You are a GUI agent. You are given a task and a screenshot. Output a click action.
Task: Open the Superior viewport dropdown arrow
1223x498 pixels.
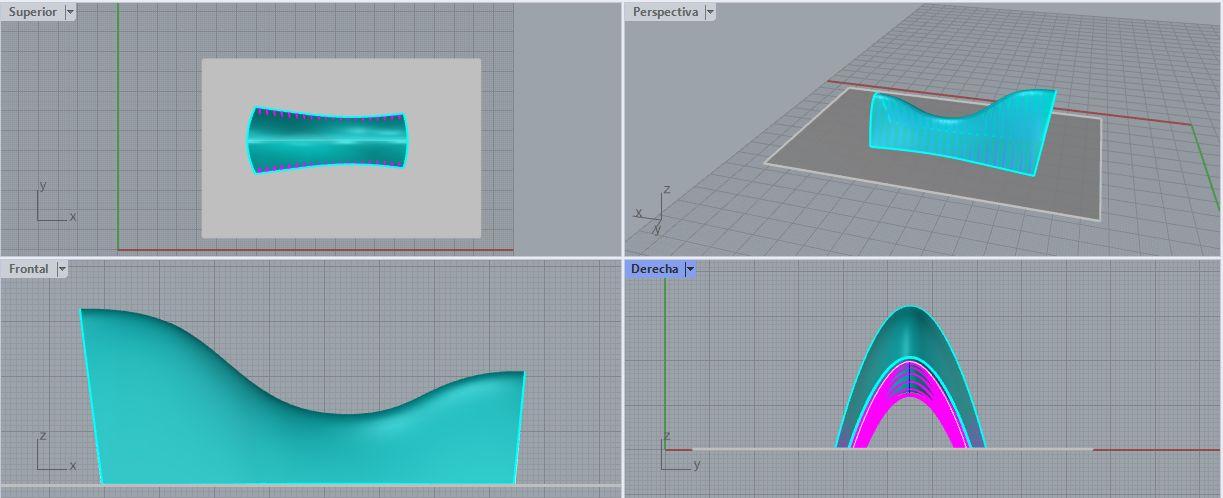pos(69,12)
